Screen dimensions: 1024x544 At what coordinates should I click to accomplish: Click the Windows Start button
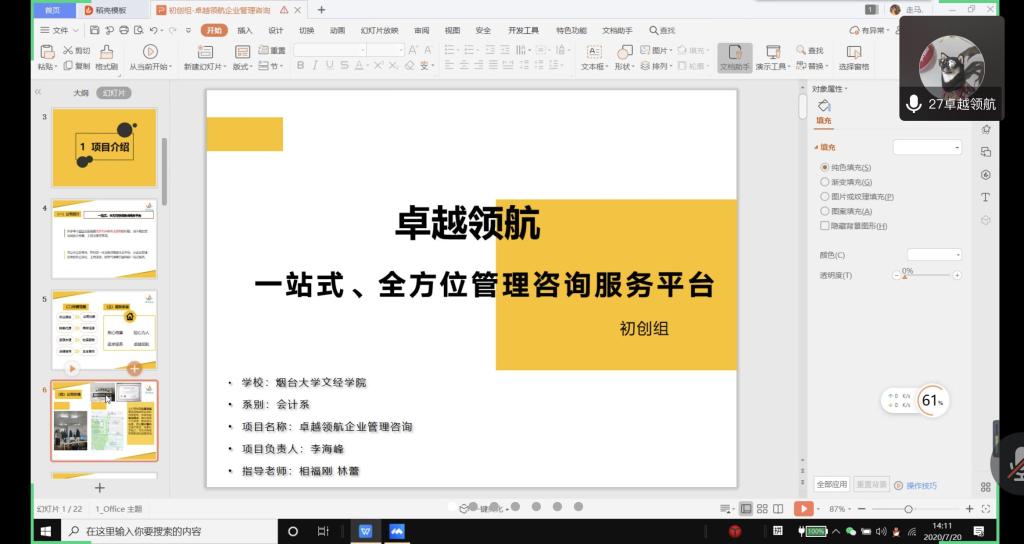tap(46, 531)
